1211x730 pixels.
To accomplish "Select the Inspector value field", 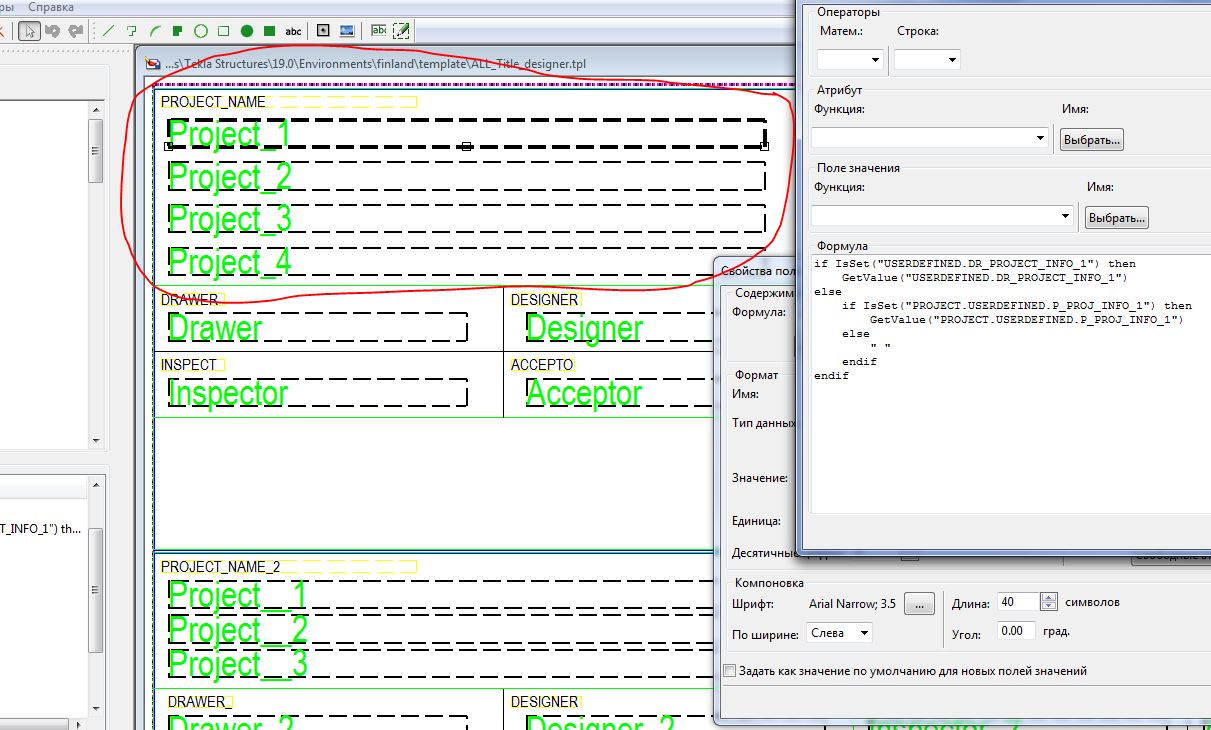I will click(317, 393).
